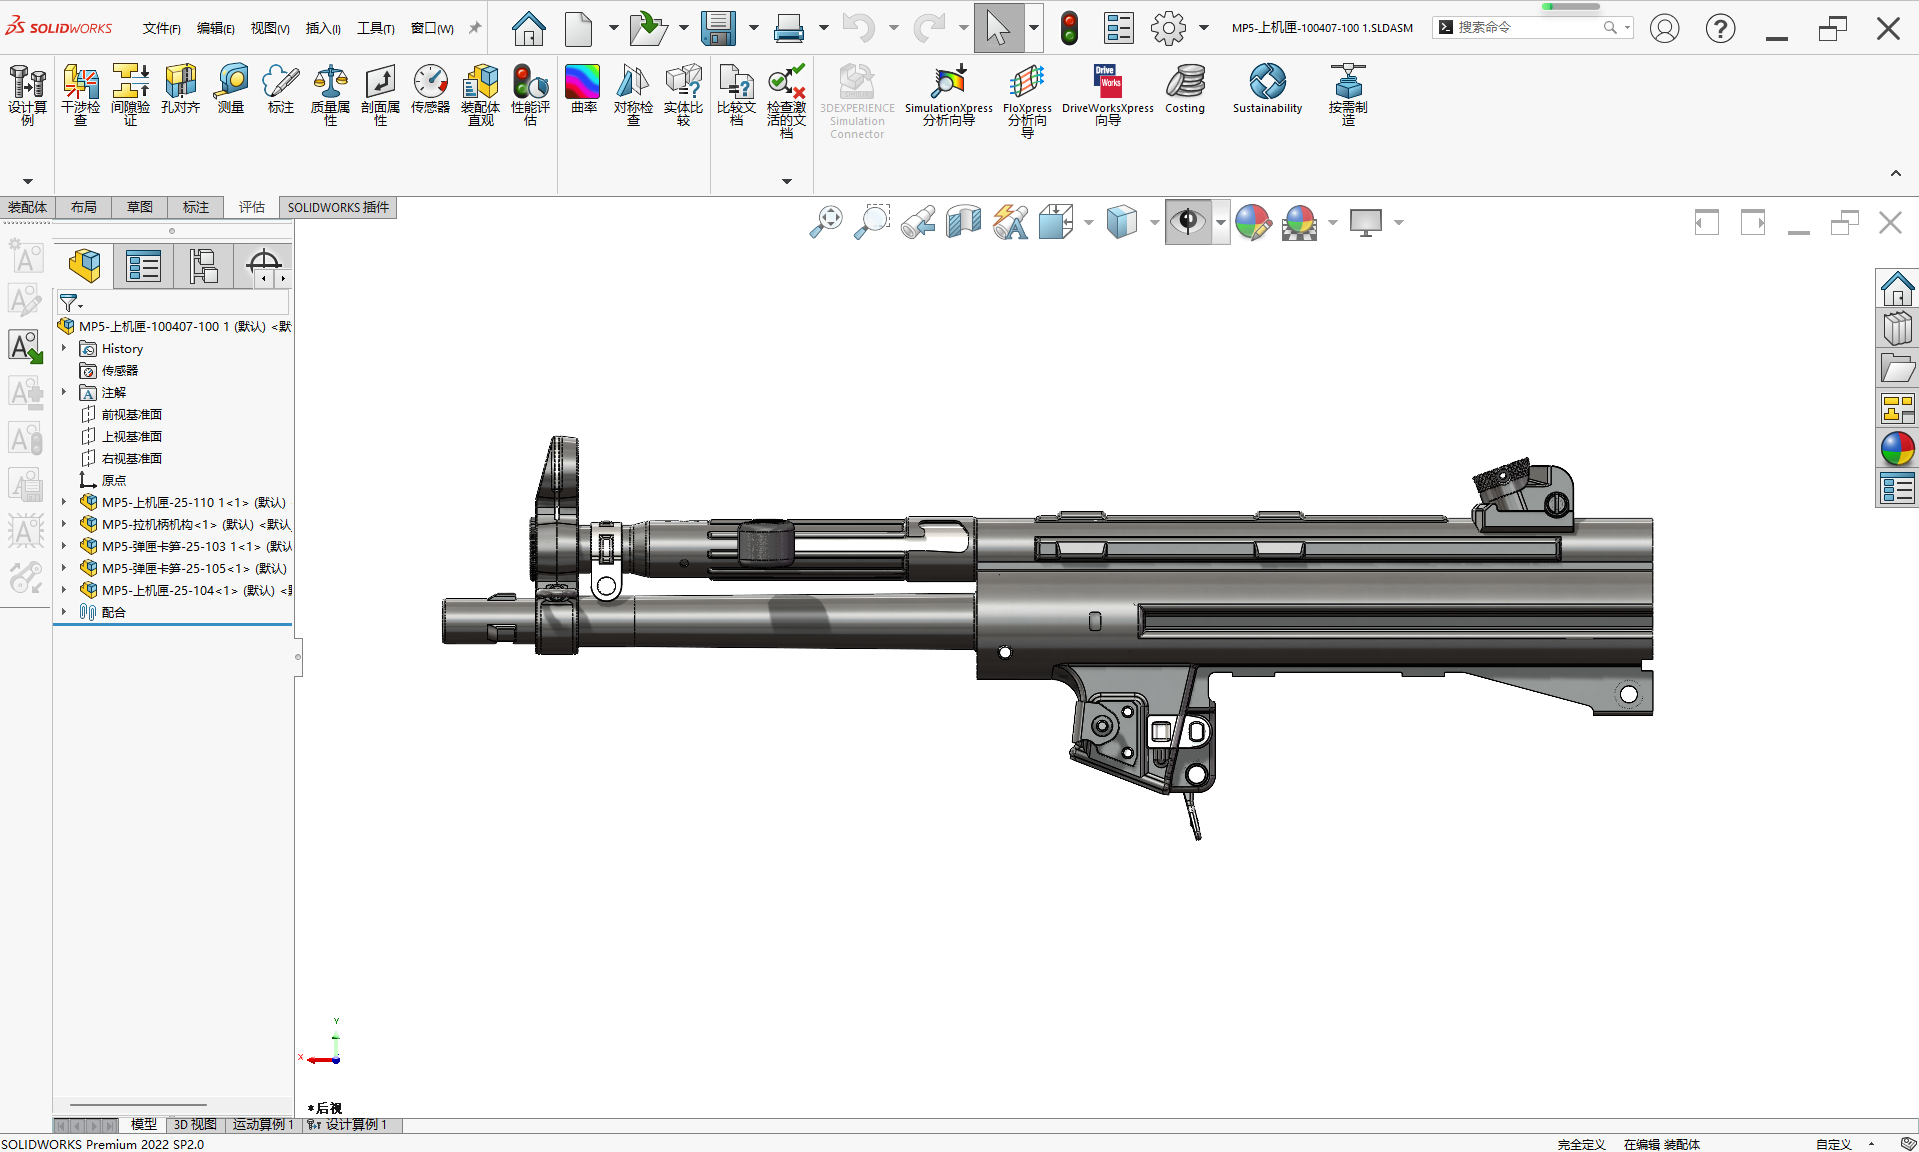Select 原点 origin in feature tree

[113, 480]
